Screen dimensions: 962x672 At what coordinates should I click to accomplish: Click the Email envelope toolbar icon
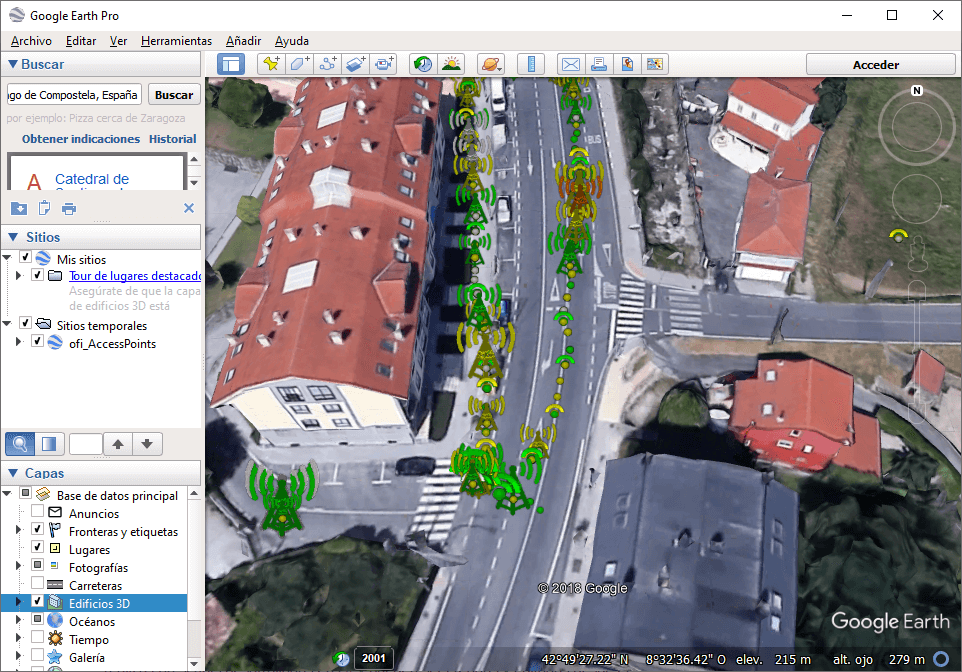[x=571, y=64]
